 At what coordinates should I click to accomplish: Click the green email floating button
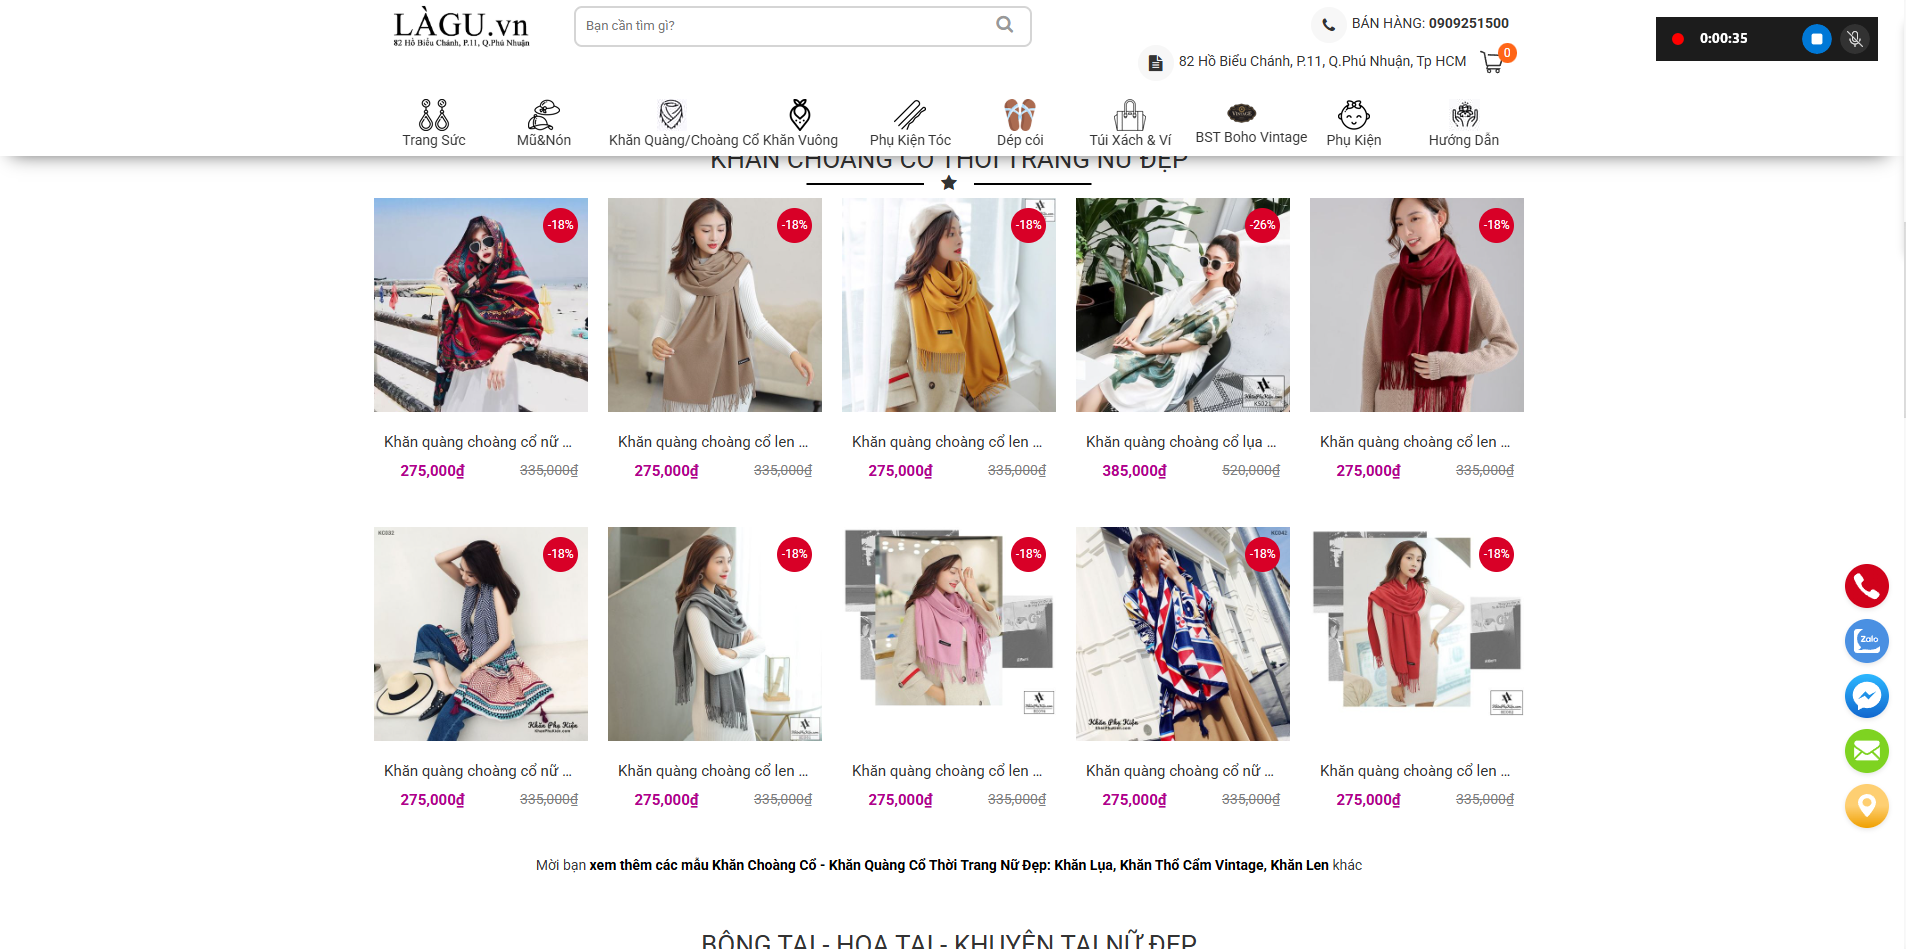pyautogui.click(x=1867, y=751)
